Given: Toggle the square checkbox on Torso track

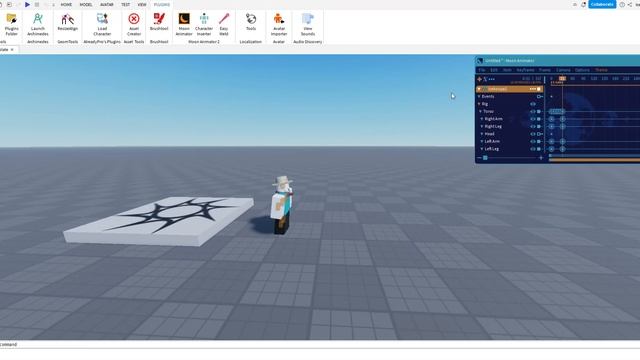Looking at the screenshot, I should pos(539,111).
